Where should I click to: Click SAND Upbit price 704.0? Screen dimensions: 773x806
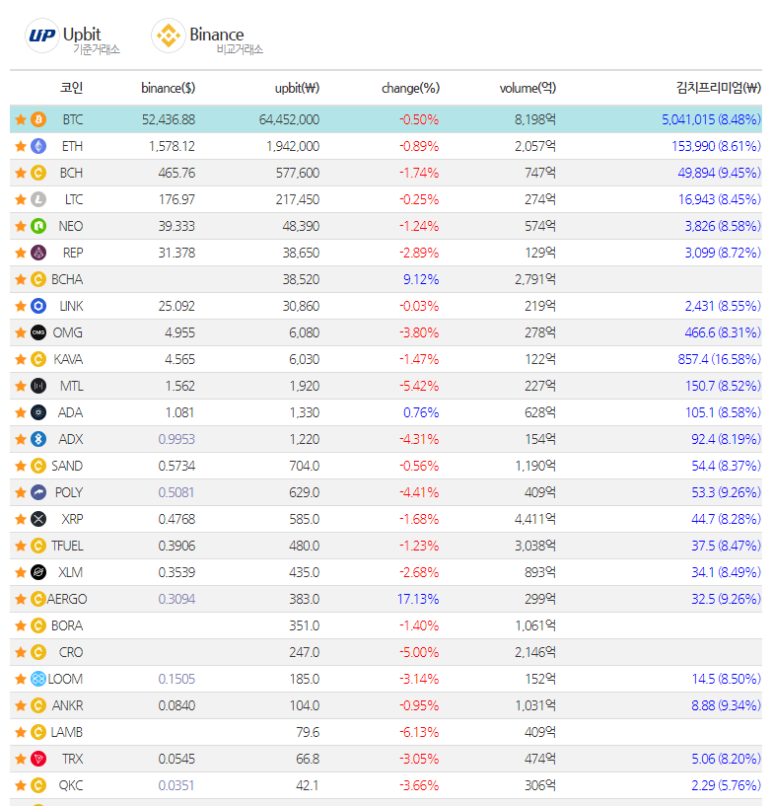click(x=304, y=466)
